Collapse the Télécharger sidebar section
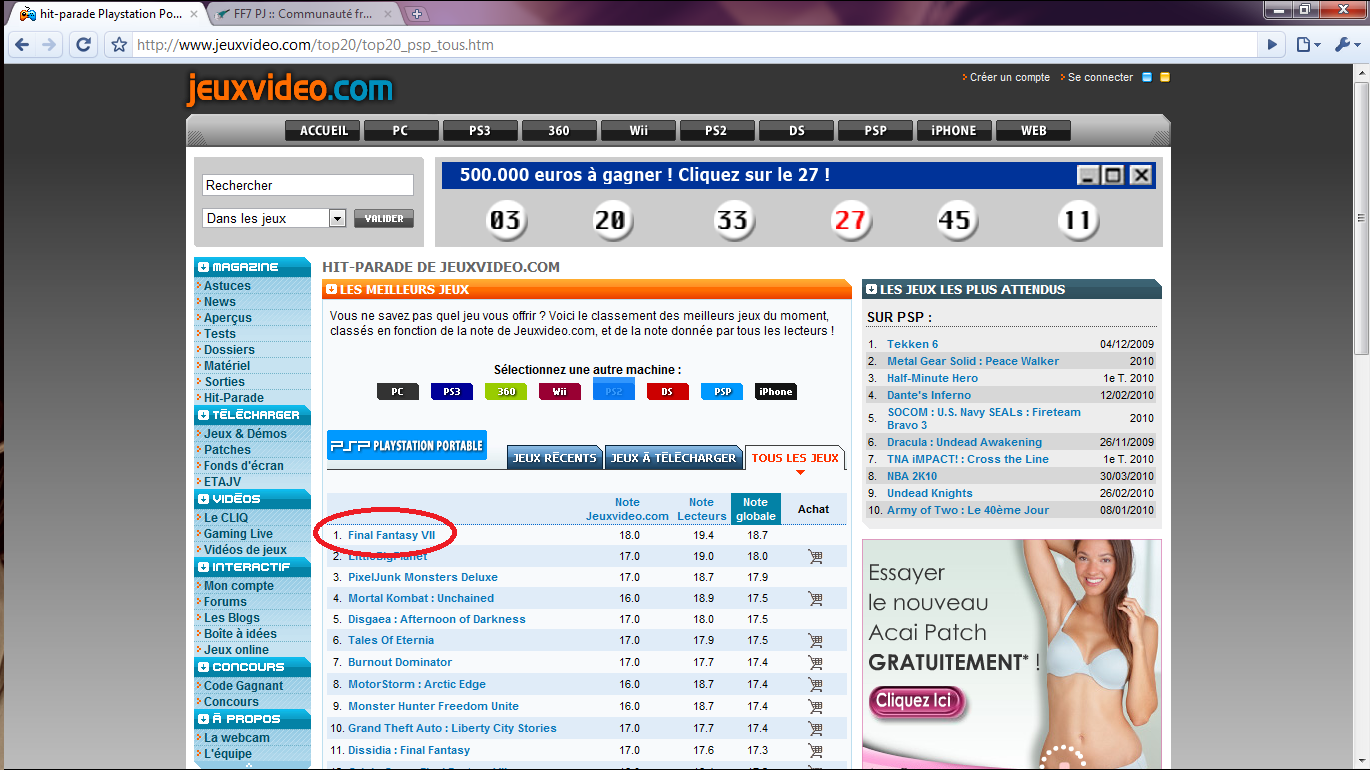 pos(204,415)
